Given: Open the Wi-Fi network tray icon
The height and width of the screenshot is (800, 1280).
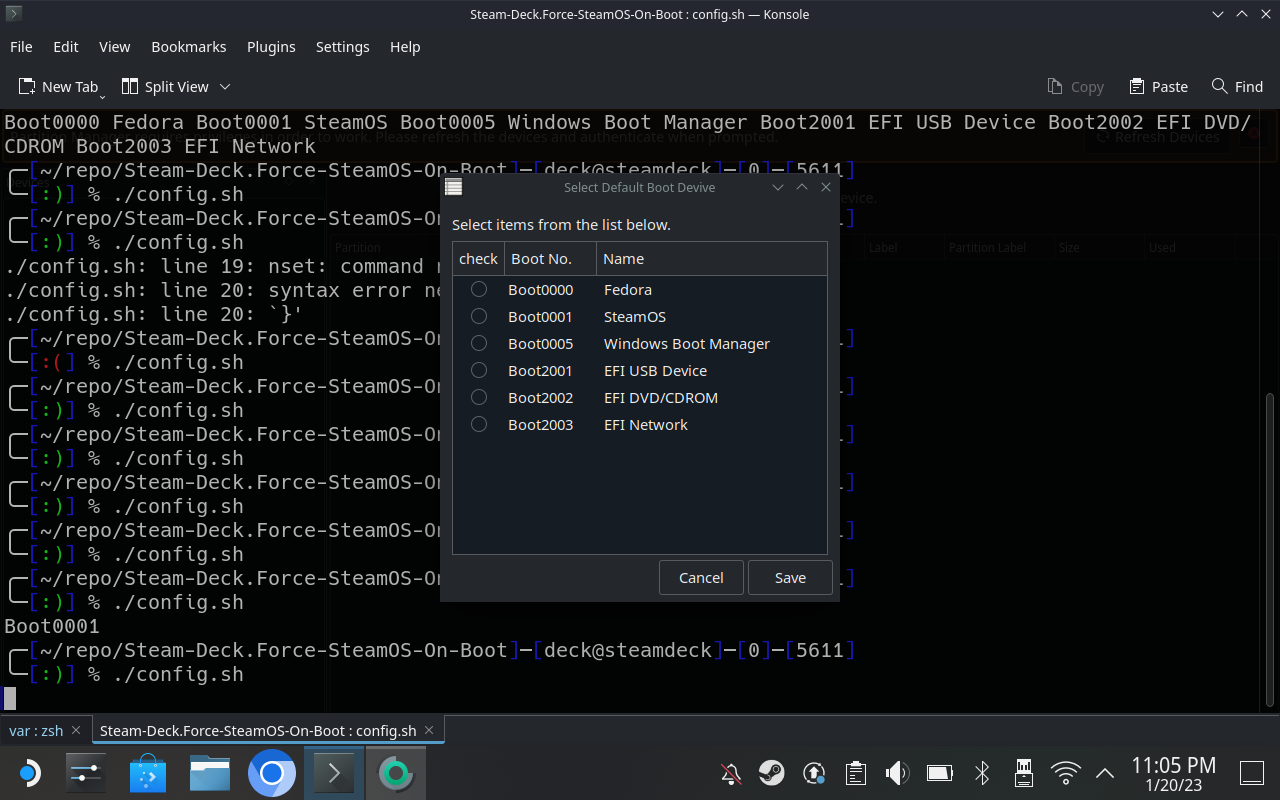Looking at the screenshot, I should (x=1066, y=773).
